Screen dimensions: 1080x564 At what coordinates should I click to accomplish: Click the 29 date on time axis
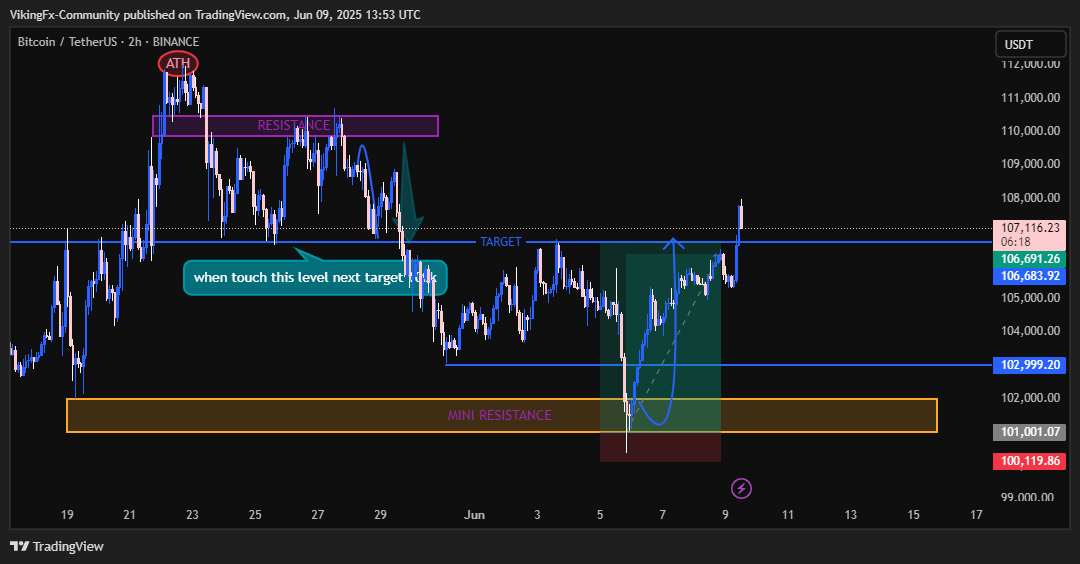[380, 515]
